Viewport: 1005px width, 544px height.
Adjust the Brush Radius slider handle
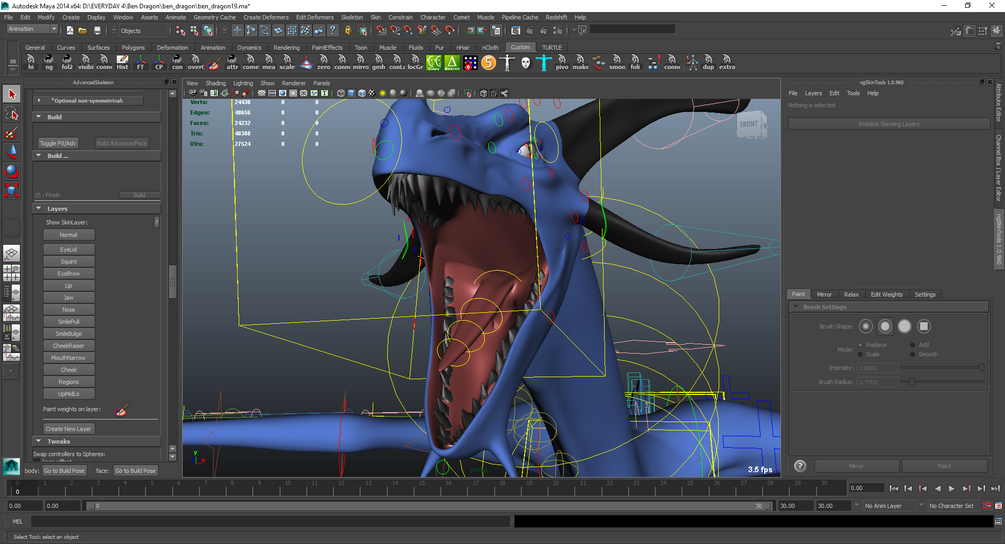pyautogui.click(x=911, y=381)
